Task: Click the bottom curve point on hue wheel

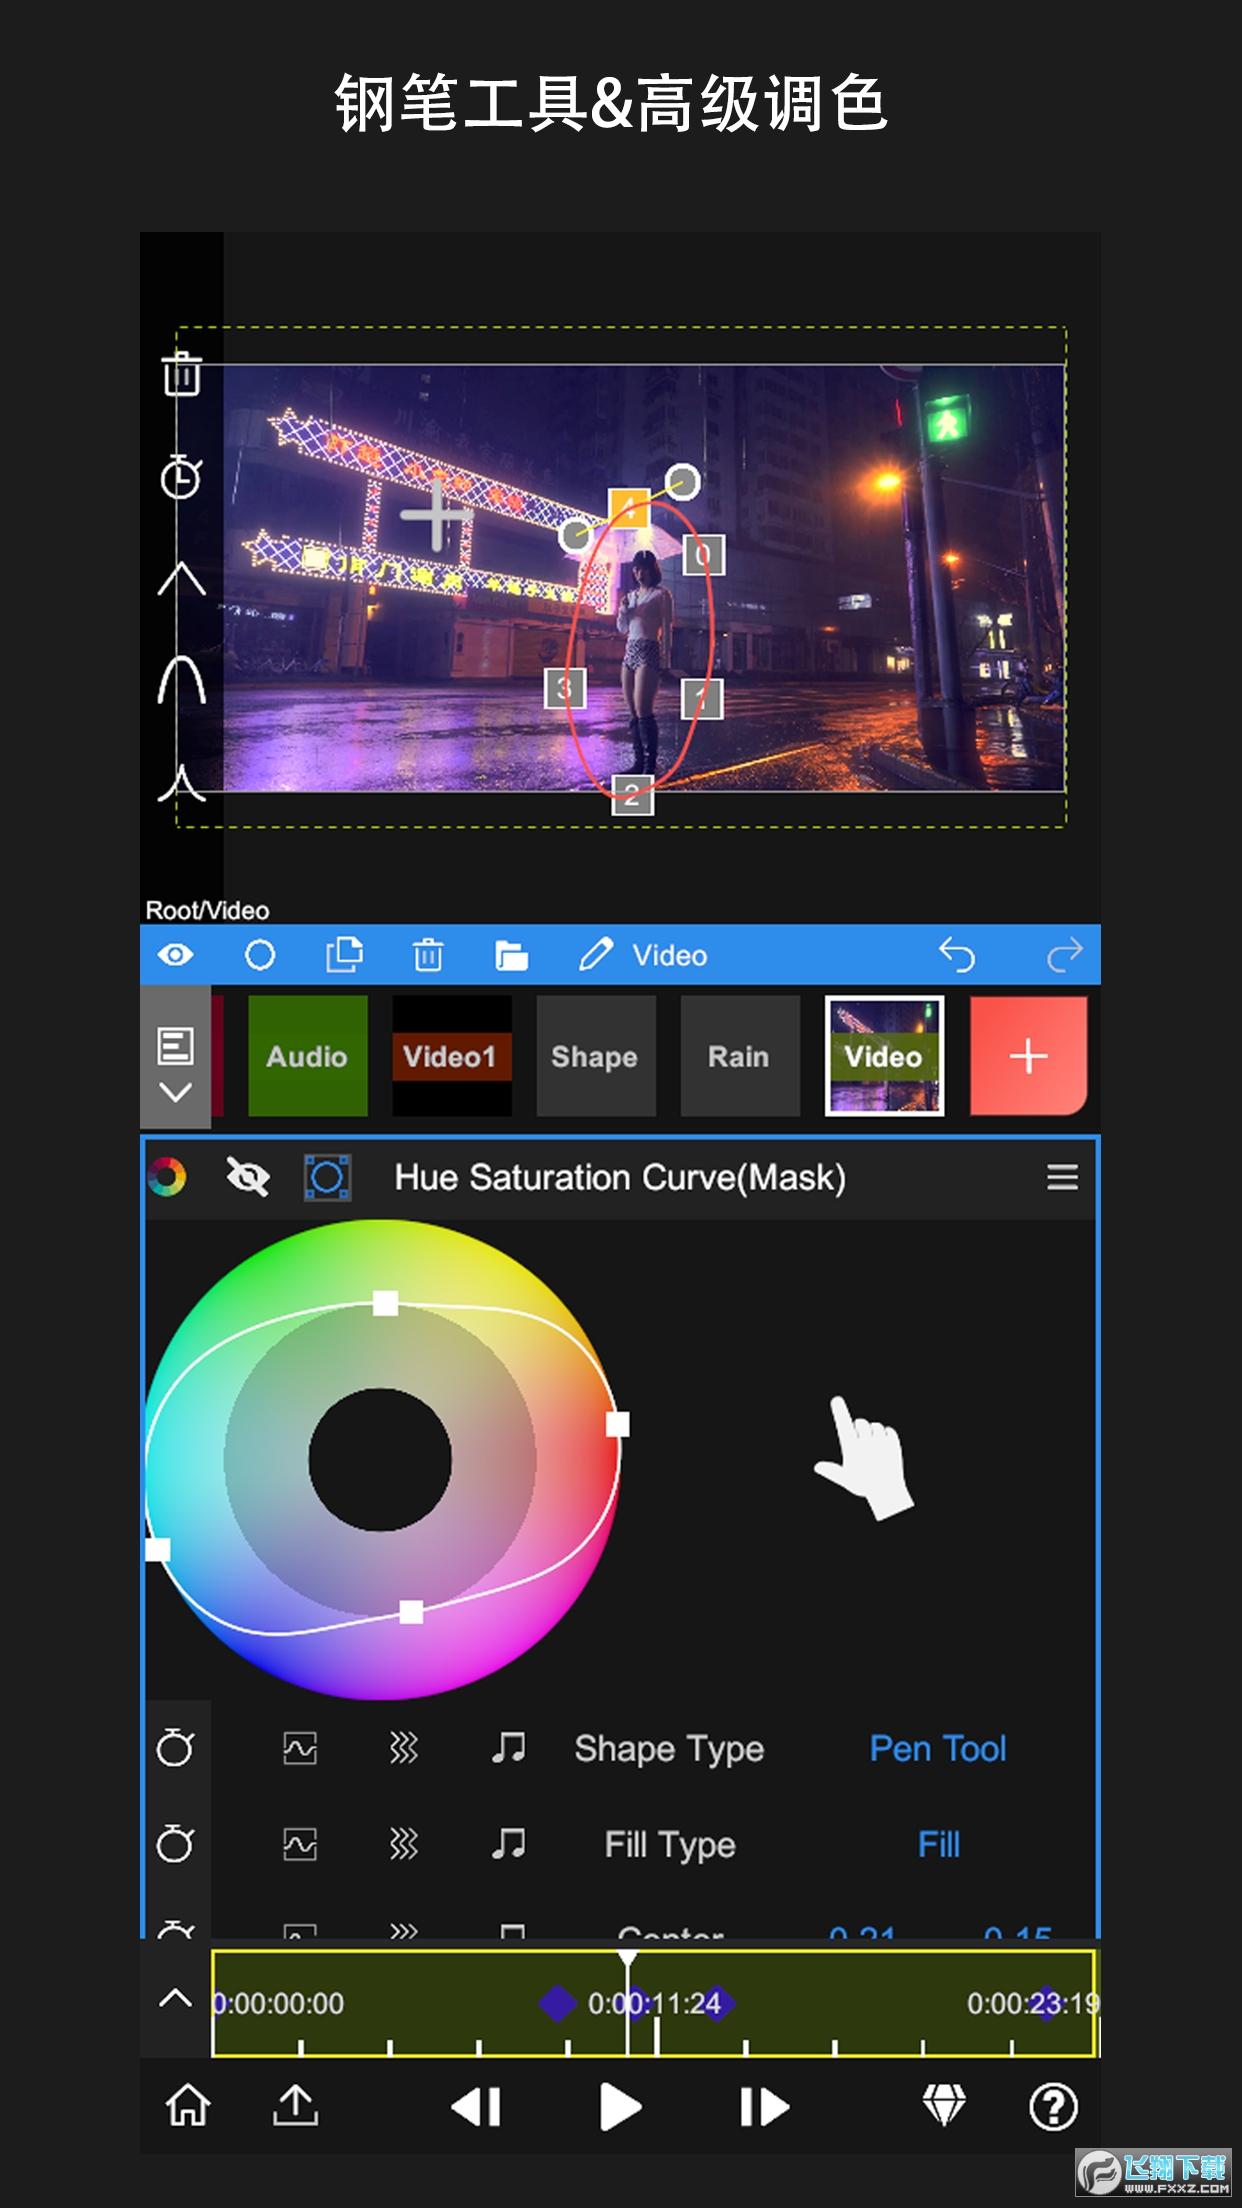Action: point(411,1611)
